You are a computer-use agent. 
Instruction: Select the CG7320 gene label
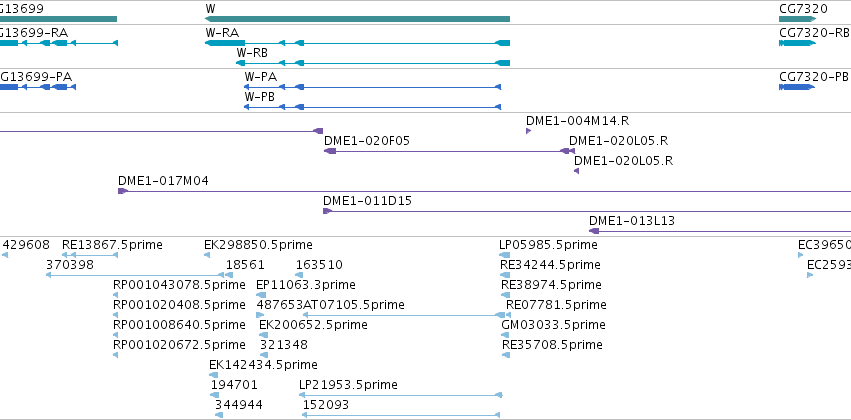[803, 9]
